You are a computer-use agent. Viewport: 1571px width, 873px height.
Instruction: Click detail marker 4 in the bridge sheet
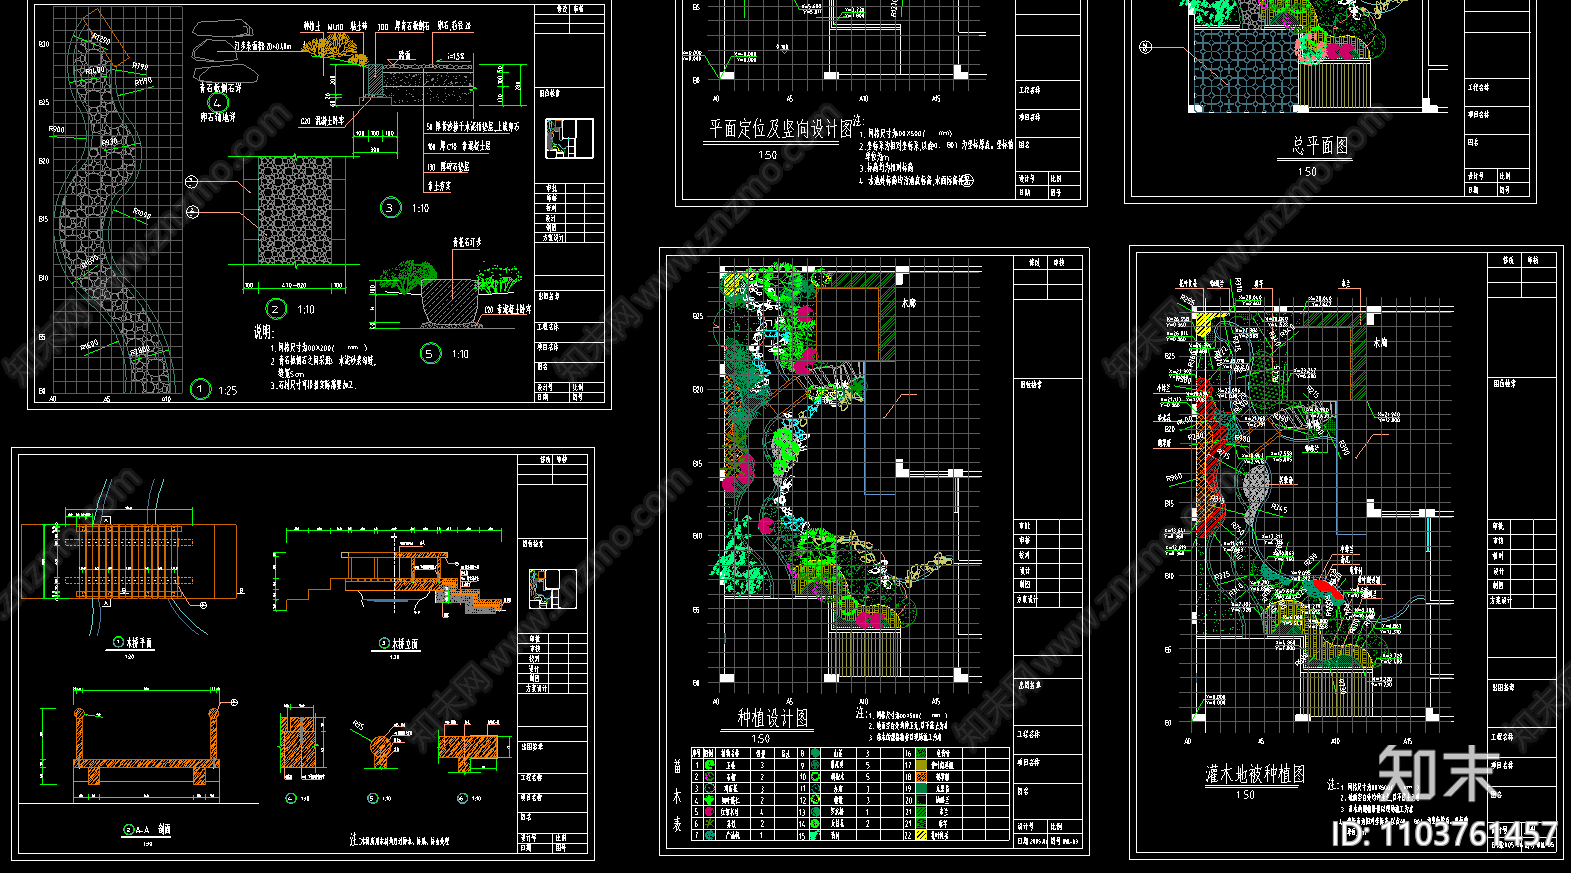(x=291, y=798)
